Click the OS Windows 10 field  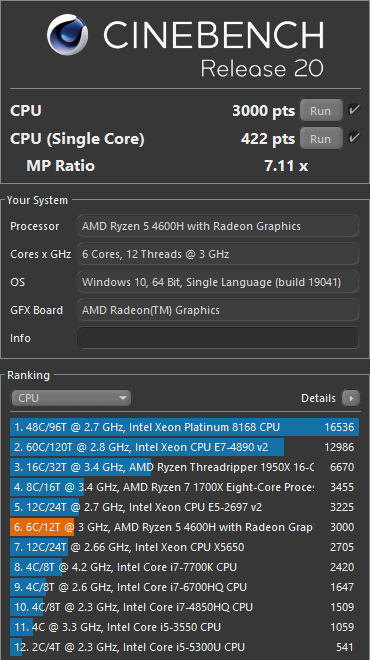point(218,282)
